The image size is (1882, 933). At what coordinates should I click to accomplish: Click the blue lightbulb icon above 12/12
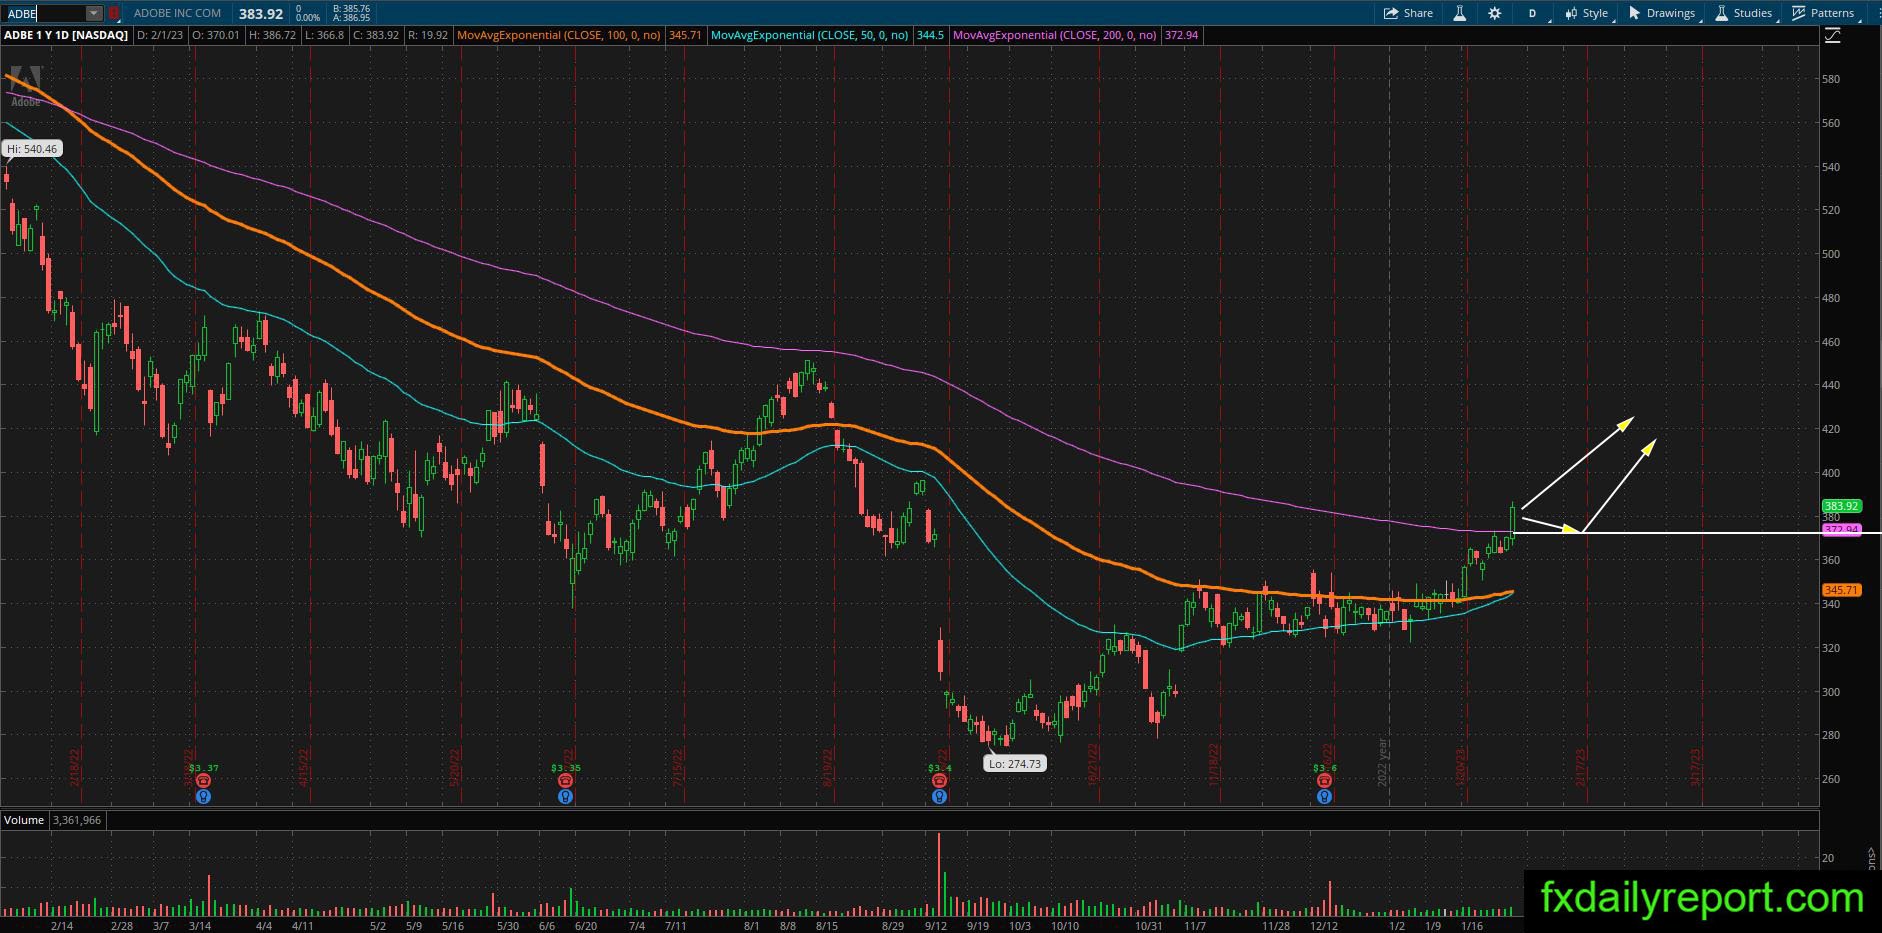[1325, 797]
